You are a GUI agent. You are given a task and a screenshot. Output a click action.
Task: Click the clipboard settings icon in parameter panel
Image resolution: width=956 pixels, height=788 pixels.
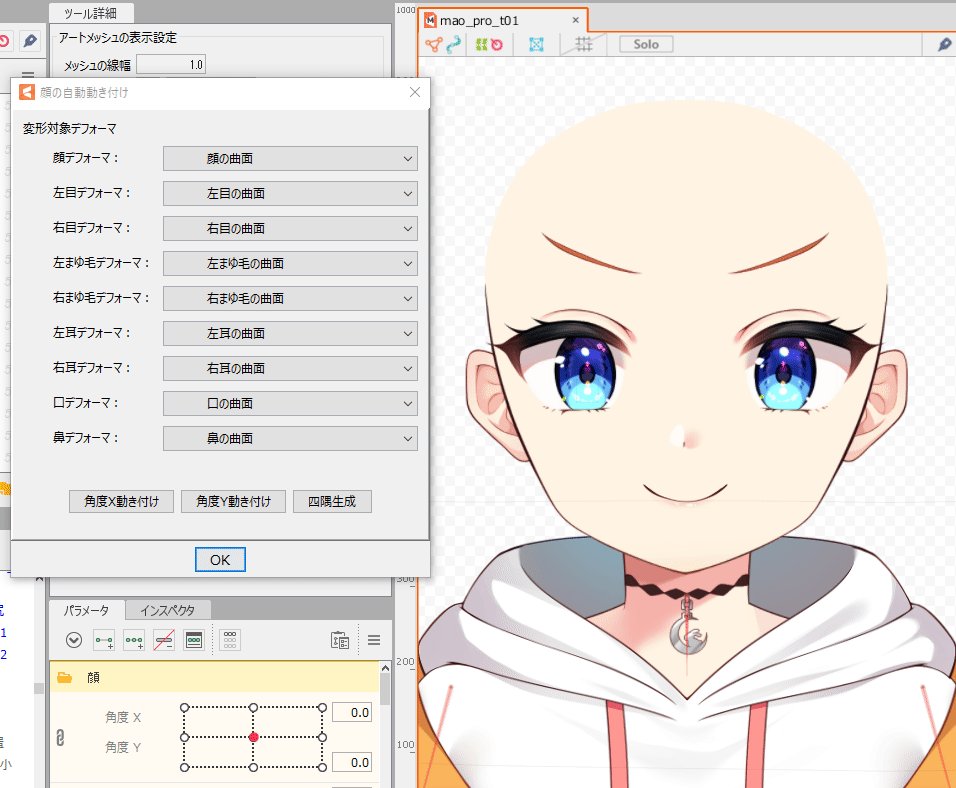[340, 640]
